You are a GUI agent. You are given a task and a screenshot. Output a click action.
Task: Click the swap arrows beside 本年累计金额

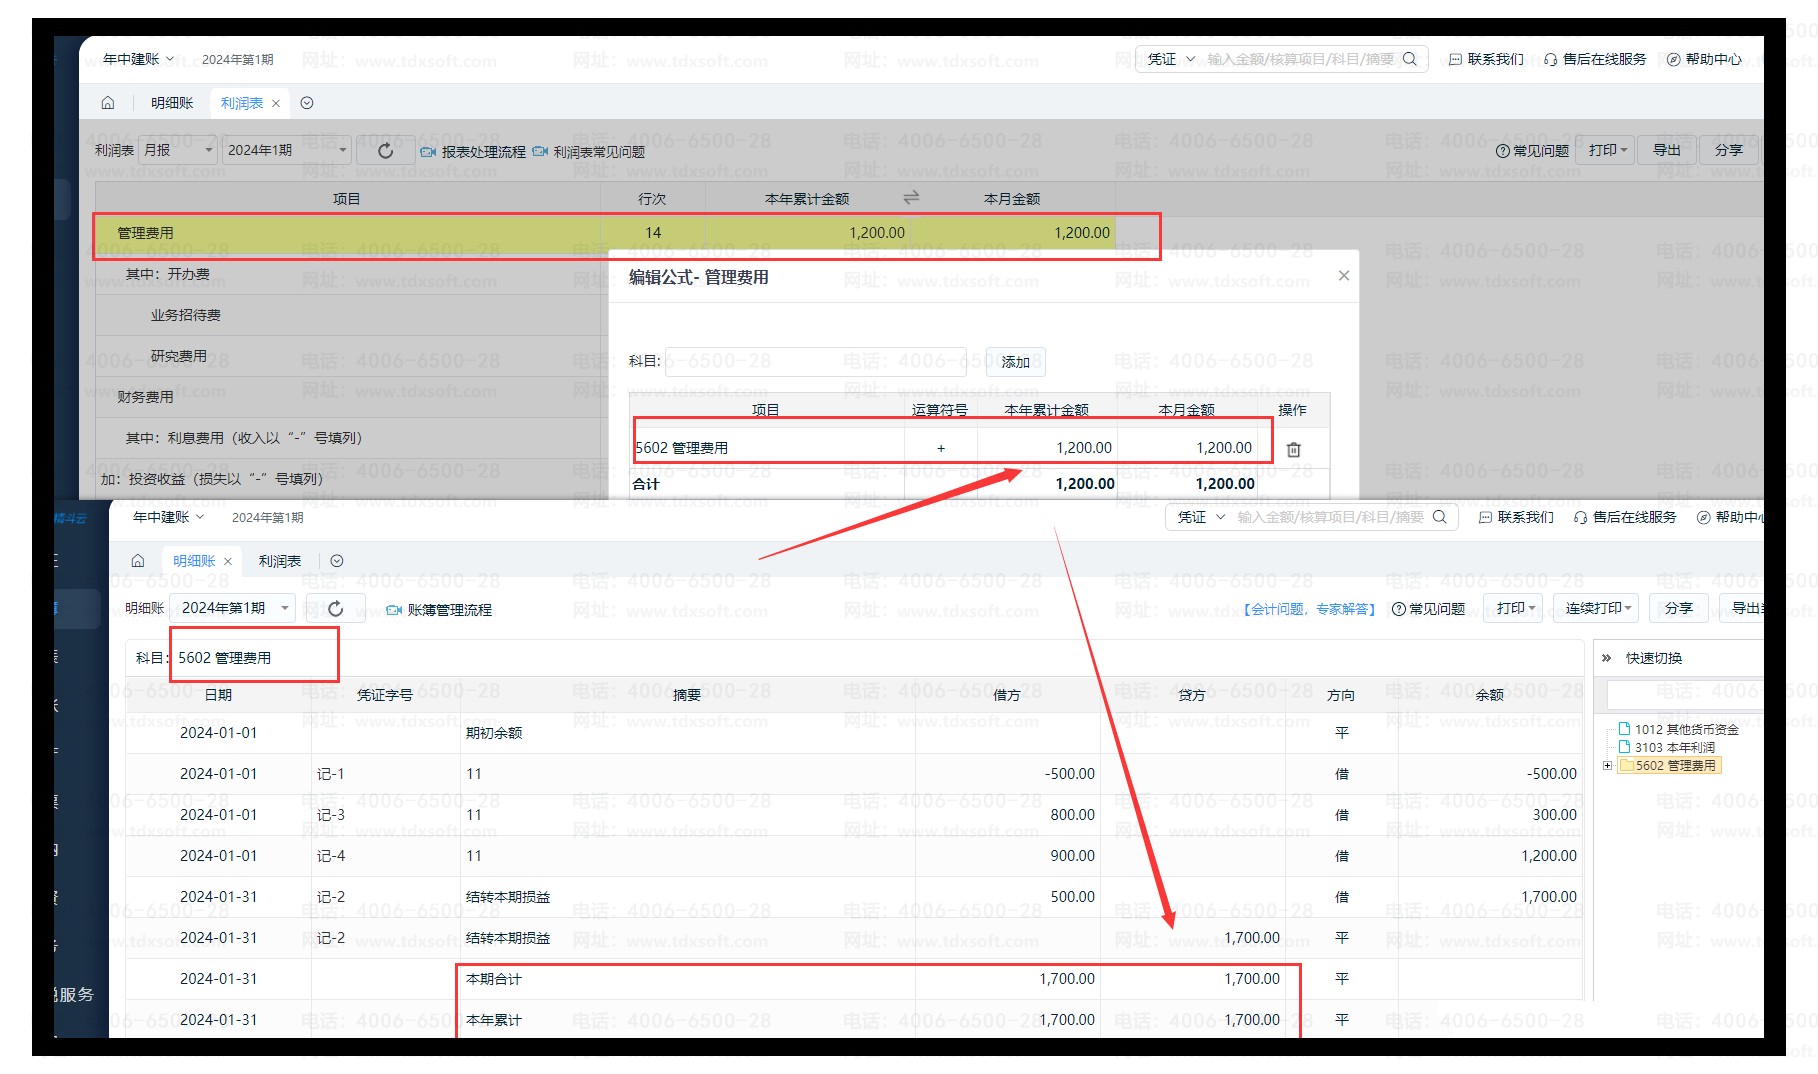911,198
